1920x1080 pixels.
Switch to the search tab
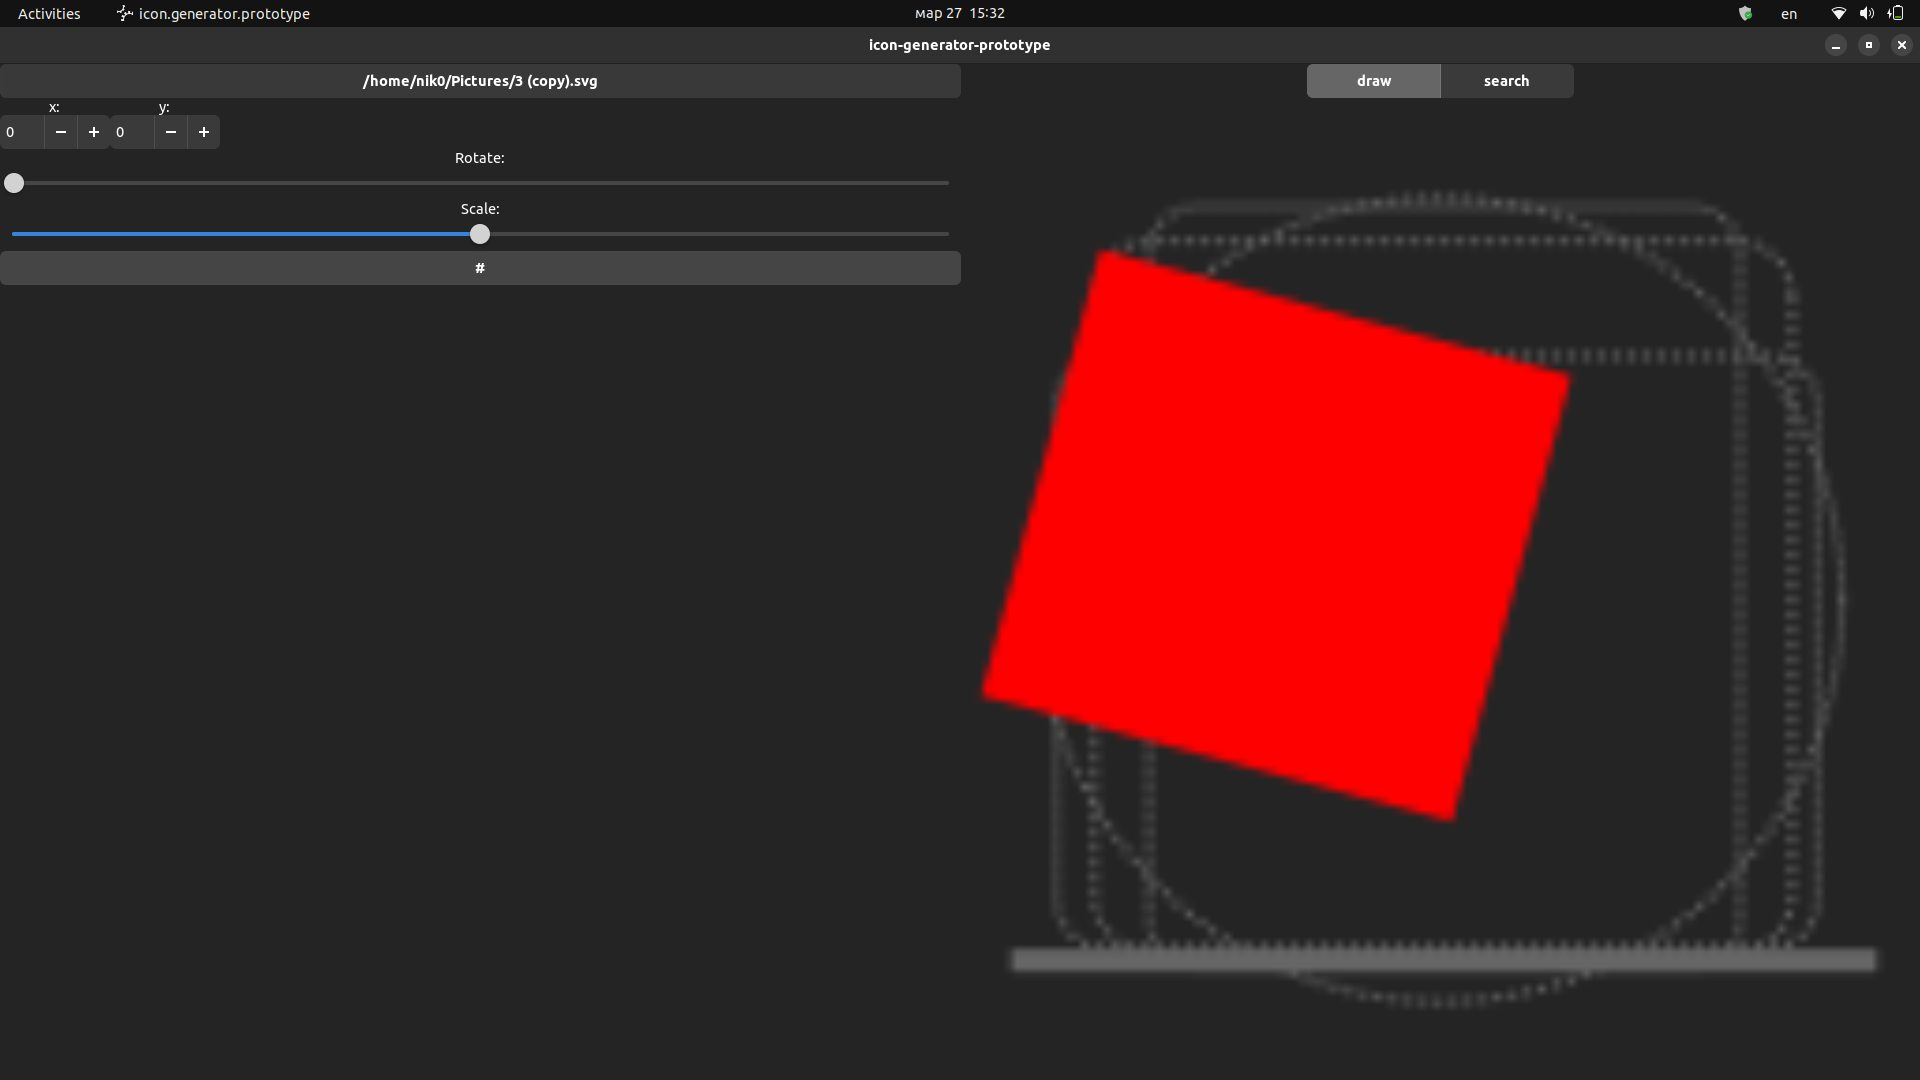tap(1506, 80)
